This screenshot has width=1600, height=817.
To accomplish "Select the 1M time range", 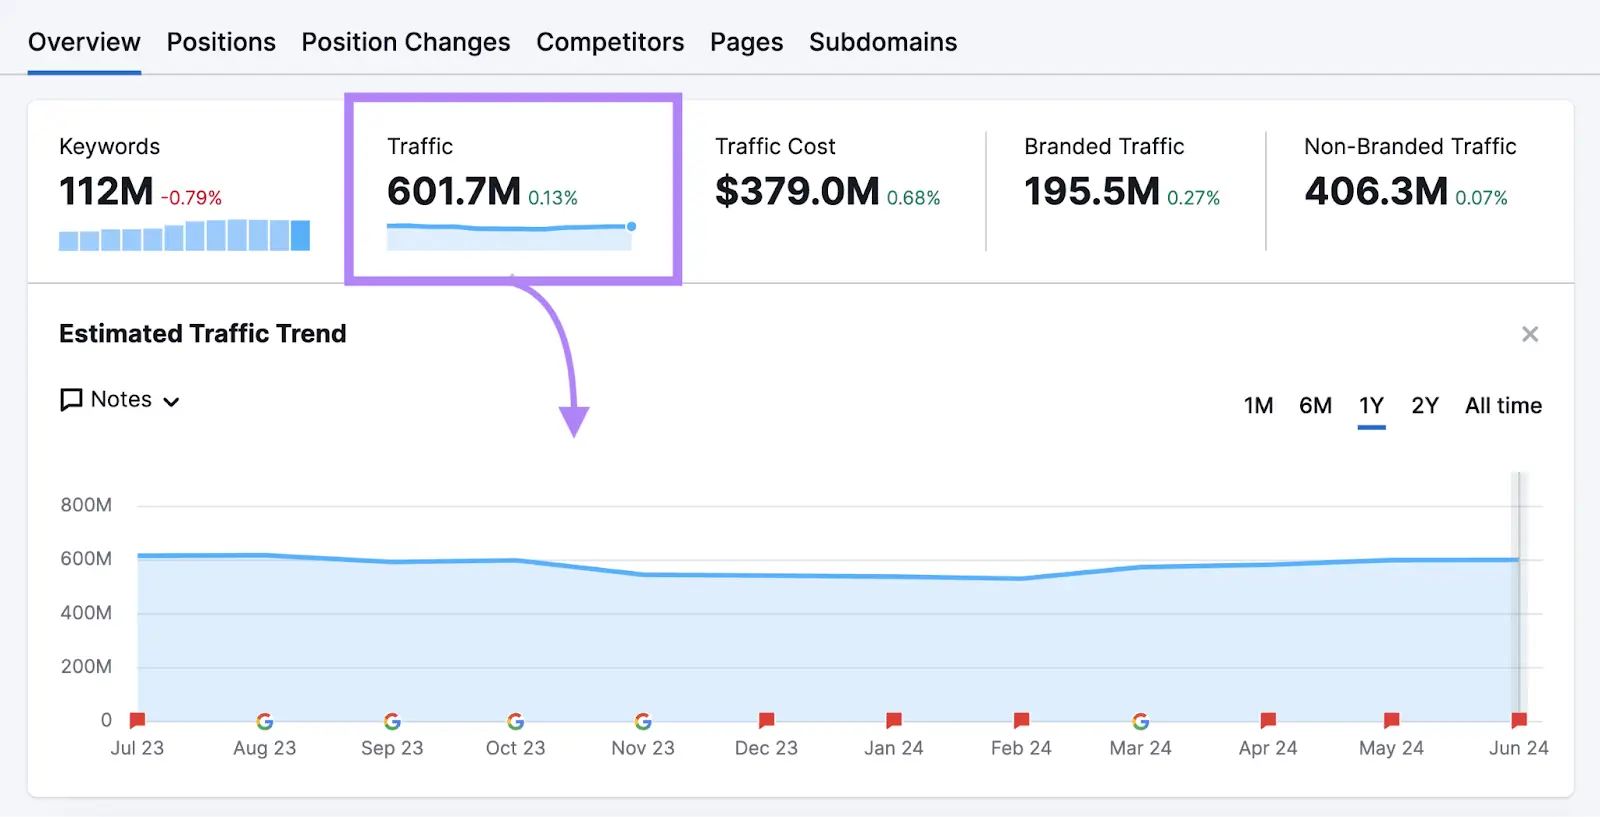I will (x=1258, y=406).
